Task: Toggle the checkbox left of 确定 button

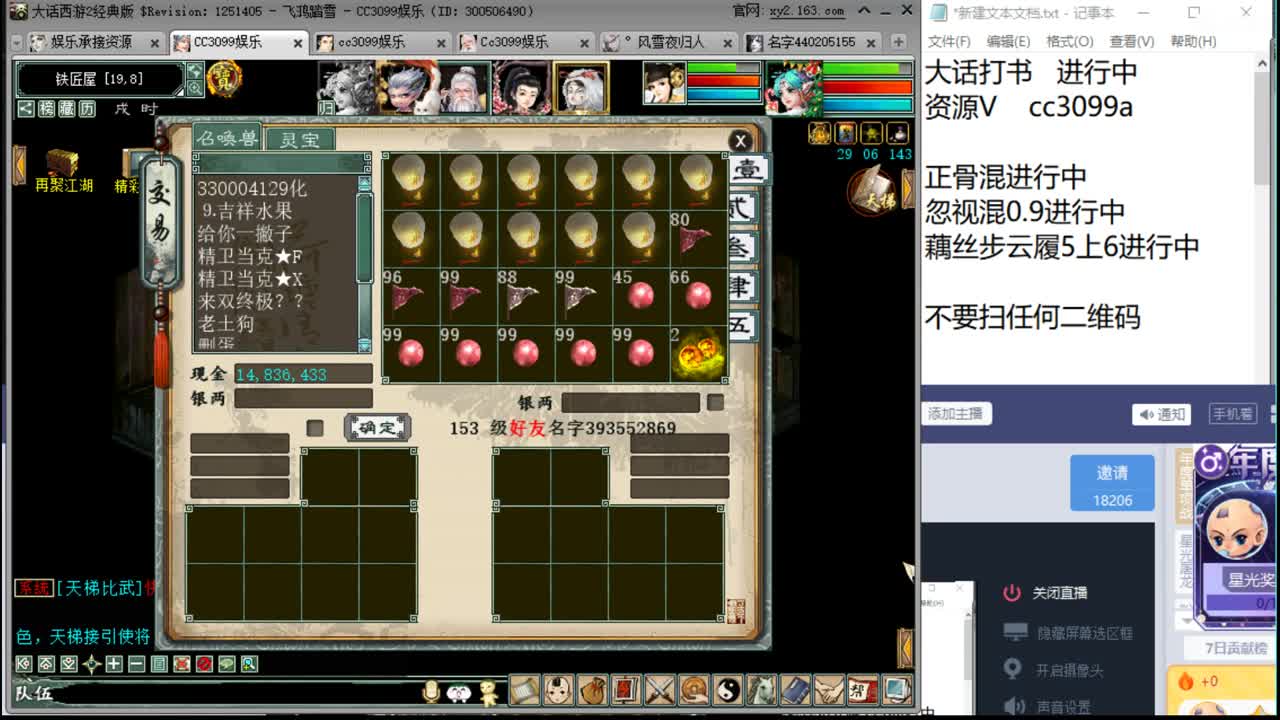Action: (315, 428)
